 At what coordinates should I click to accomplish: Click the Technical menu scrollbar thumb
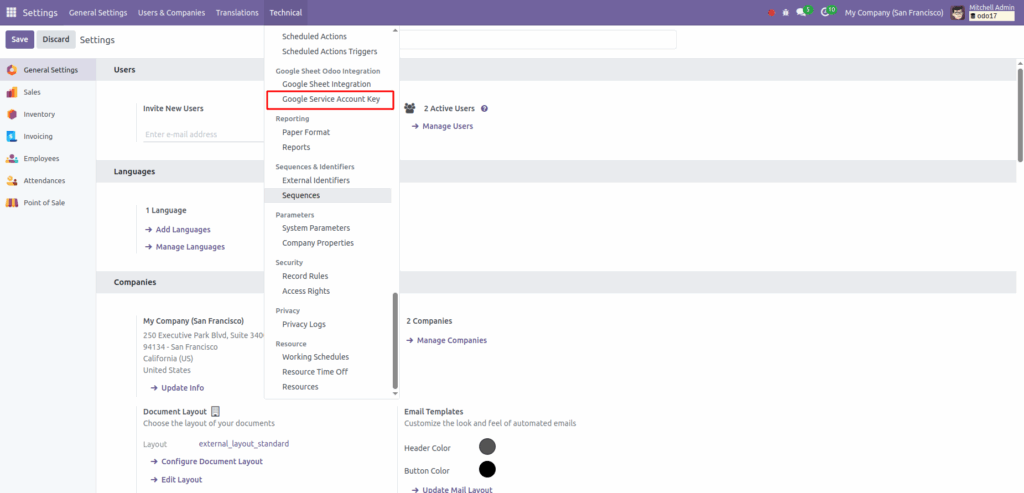pos(394,340)
